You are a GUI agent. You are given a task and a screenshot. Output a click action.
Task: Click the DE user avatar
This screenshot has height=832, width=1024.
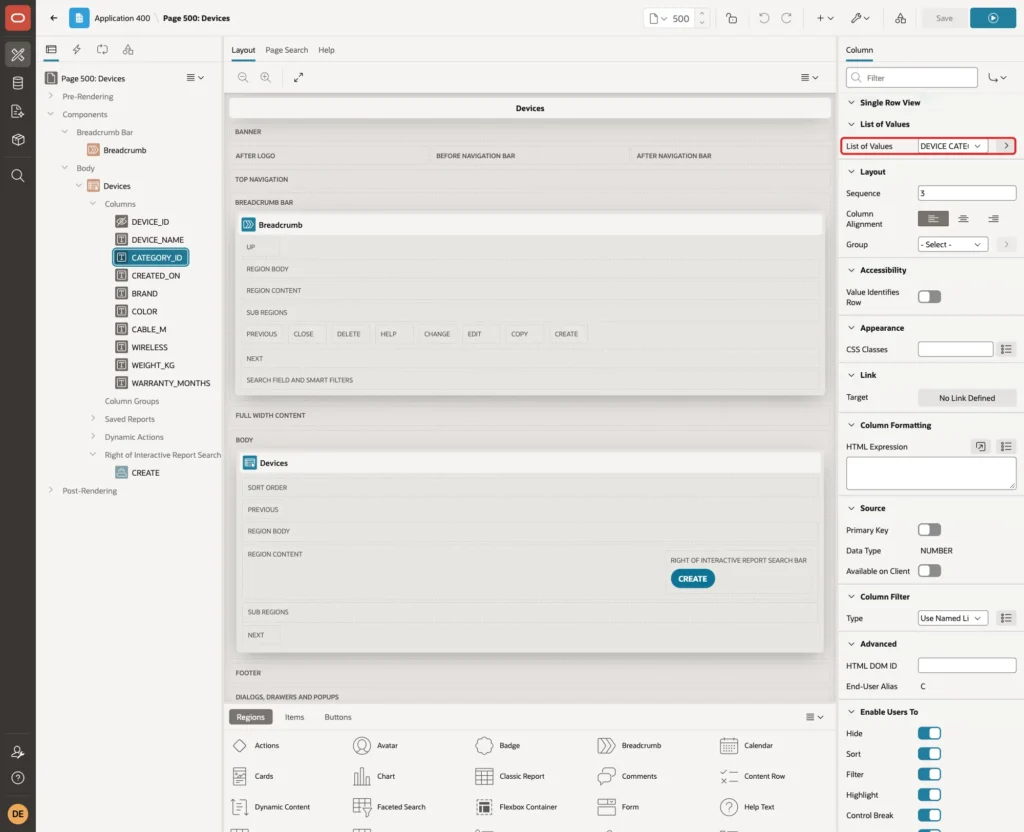(x=18, y=814)
